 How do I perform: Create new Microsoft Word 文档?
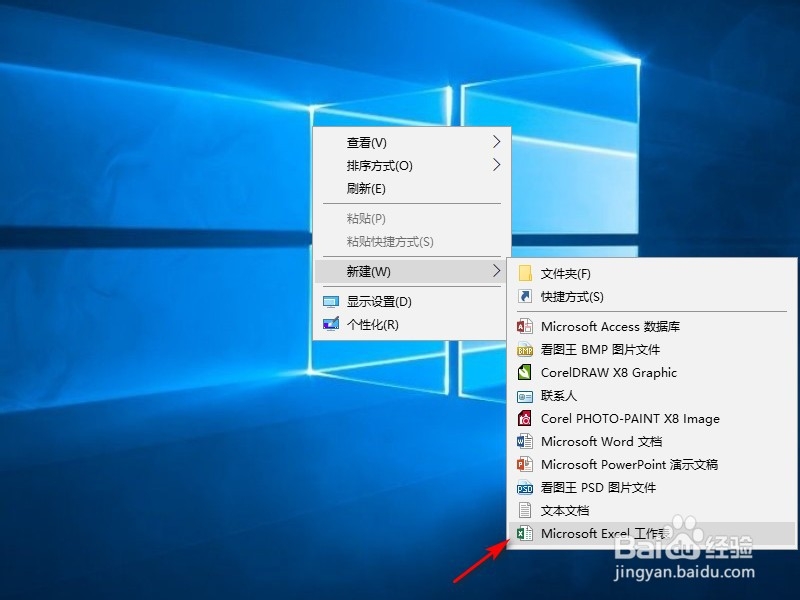click(x=652, y=441)
